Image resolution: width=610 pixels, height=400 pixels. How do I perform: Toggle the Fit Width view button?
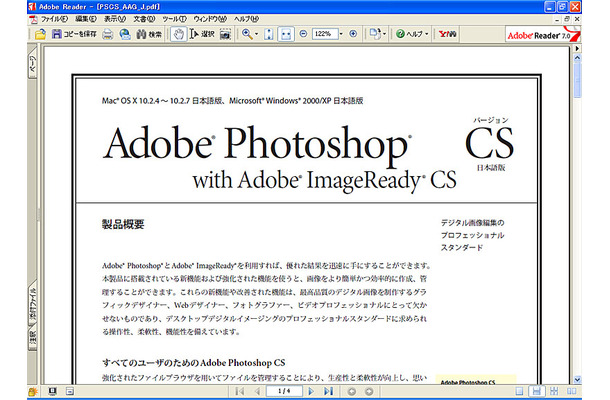(x=286, y=34)
